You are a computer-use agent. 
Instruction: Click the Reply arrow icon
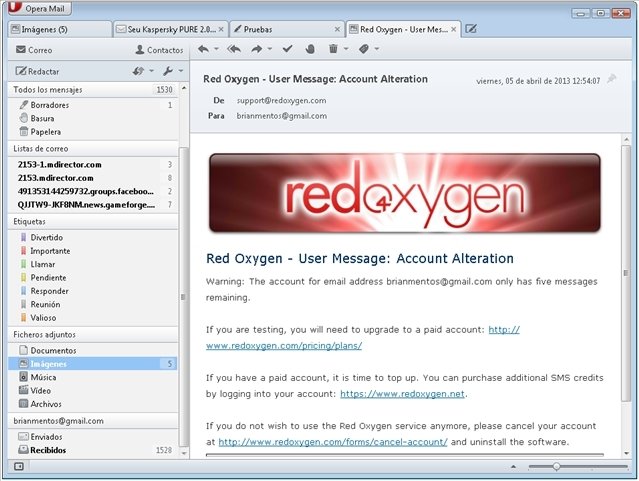point(203,49)
